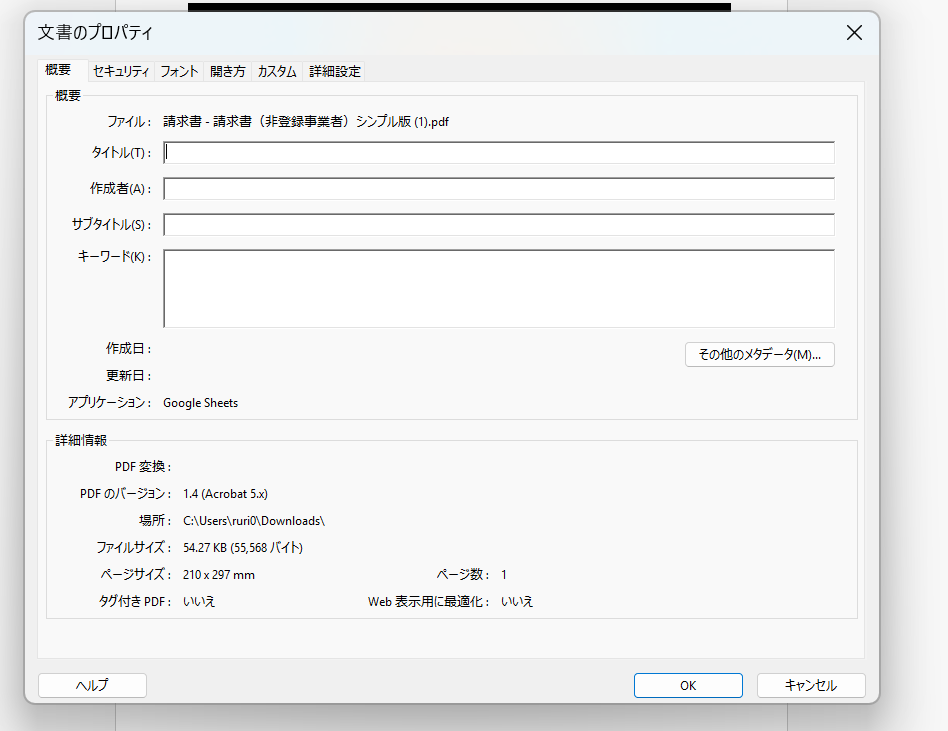Focus the タイトル(T) text field
The image size is (948, 731).
tap(498, 153)
